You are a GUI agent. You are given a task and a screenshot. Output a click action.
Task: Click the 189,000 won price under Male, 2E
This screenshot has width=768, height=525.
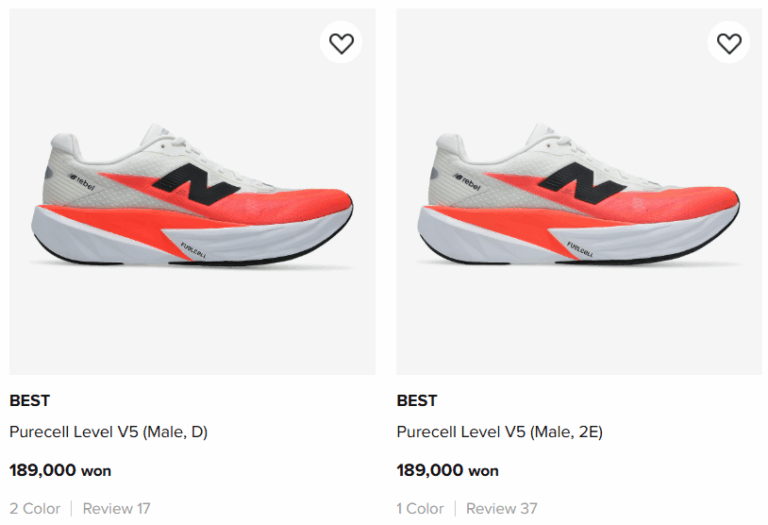click(x=447, y=469)
